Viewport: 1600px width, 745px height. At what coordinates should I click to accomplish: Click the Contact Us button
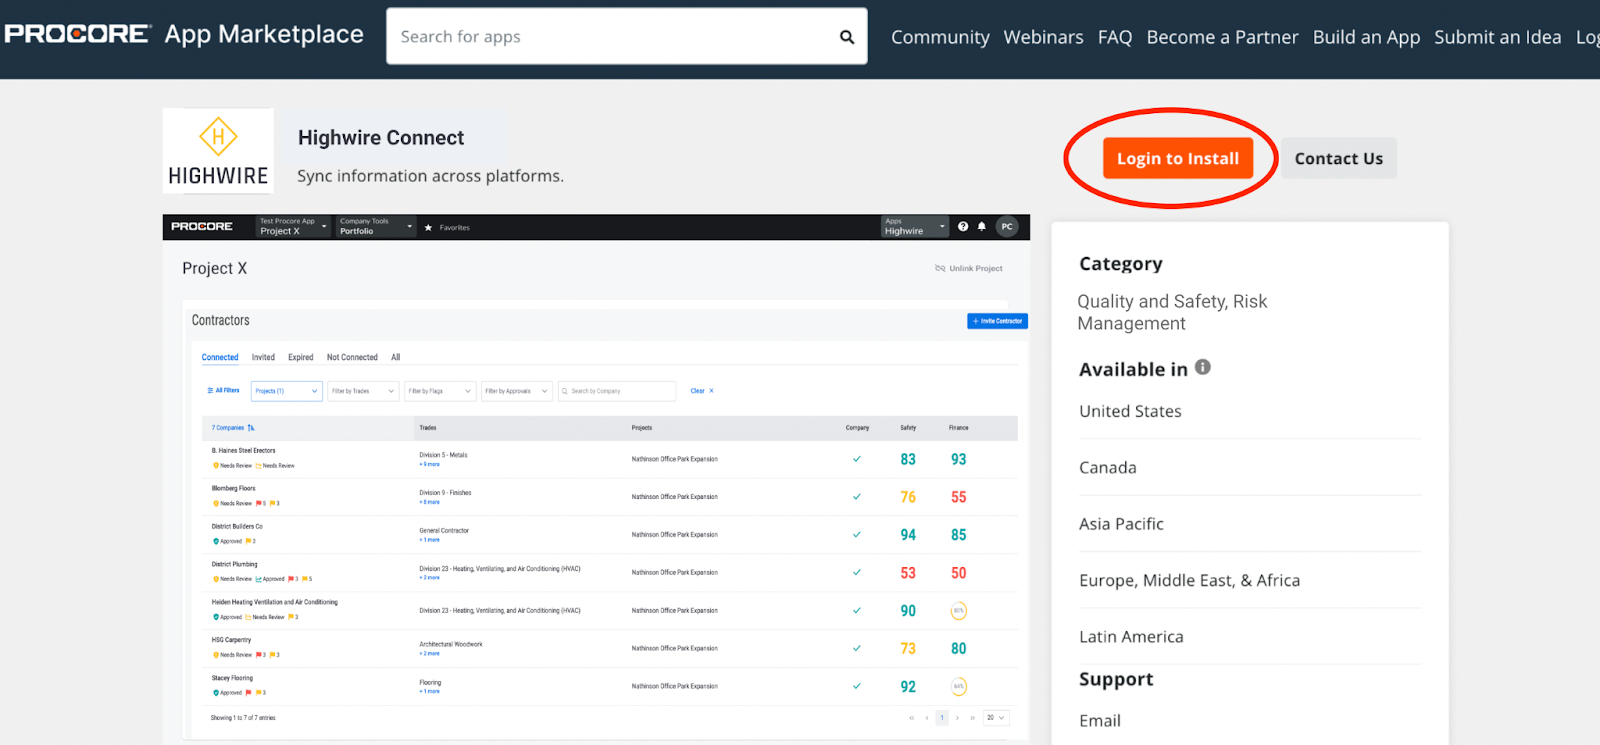tap(1339, 158)
